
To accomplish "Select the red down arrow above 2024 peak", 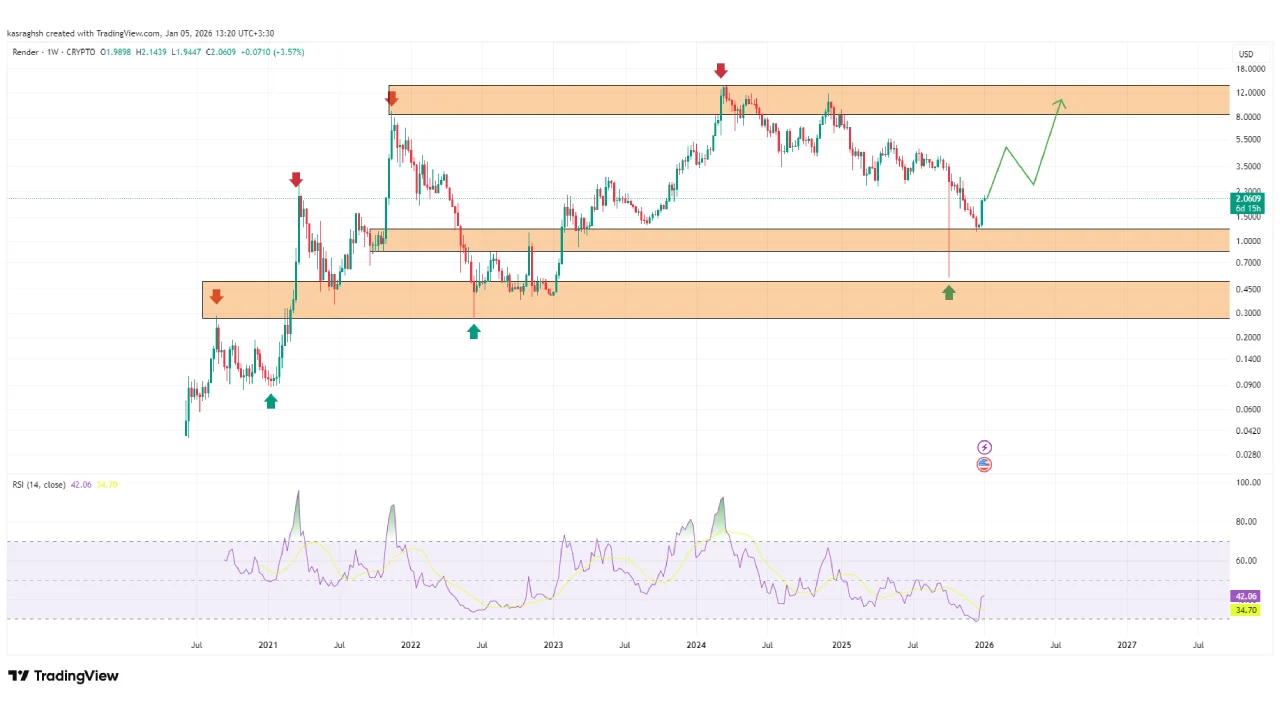I will 721,70.
